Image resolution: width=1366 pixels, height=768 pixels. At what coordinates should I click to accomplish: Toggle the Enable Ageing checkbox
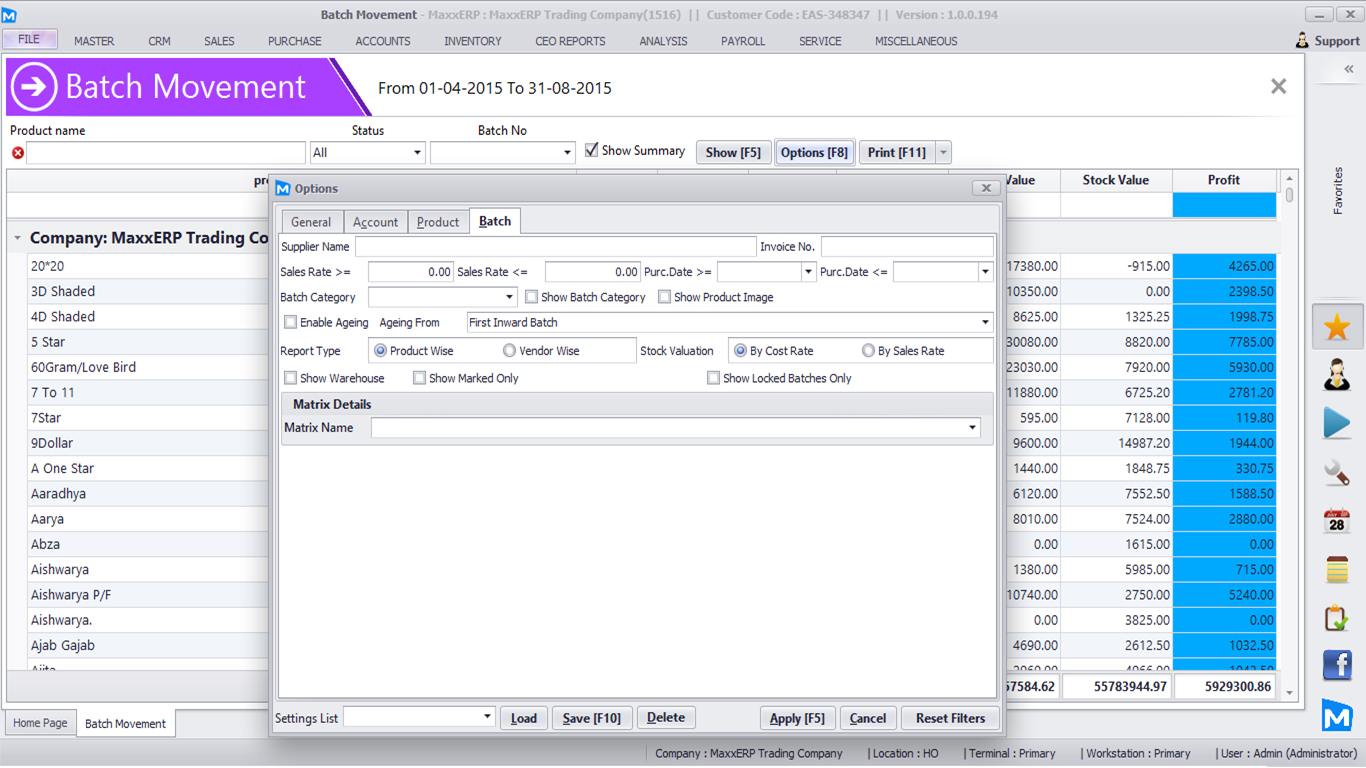(x=291, y=322)
